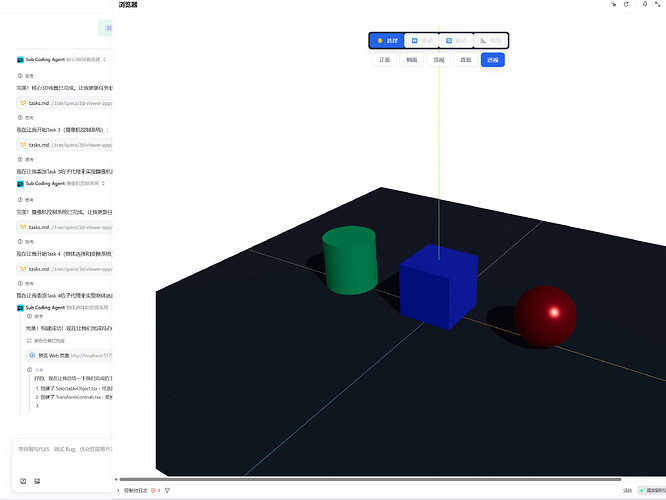Click the preview globe icon beside 预览 Web 页面
The image size is (666, 500).
32,356
